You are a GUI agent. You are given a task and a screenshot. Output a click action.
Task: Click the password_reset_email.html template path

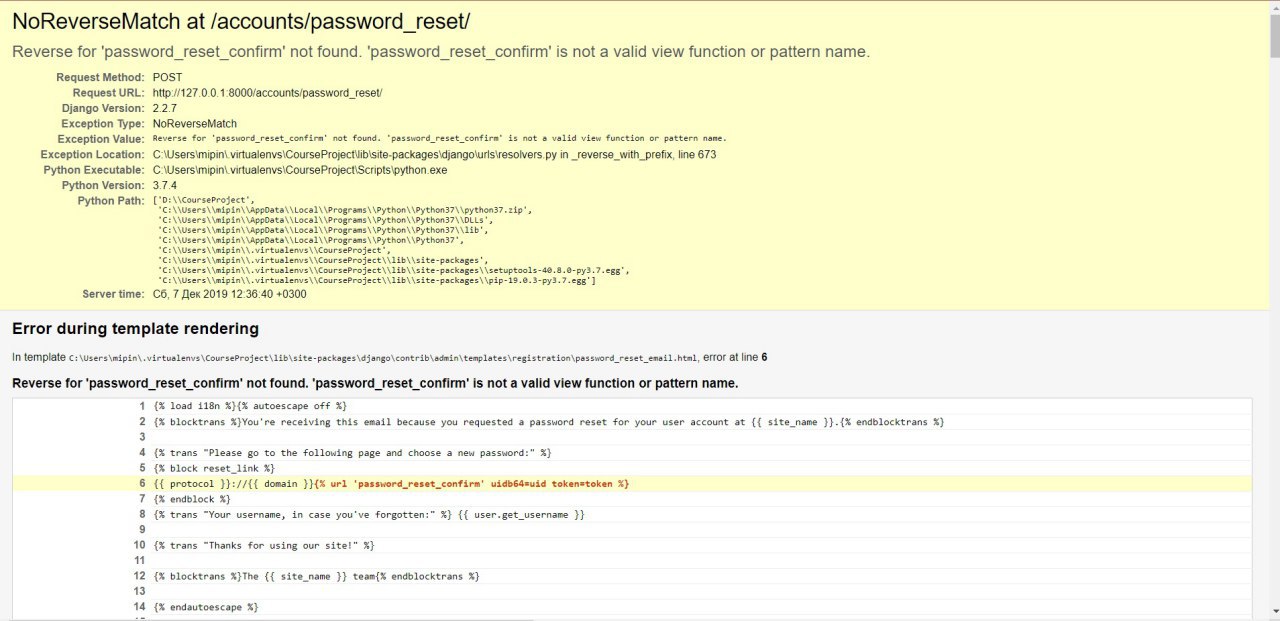click(x=383, y=357)
